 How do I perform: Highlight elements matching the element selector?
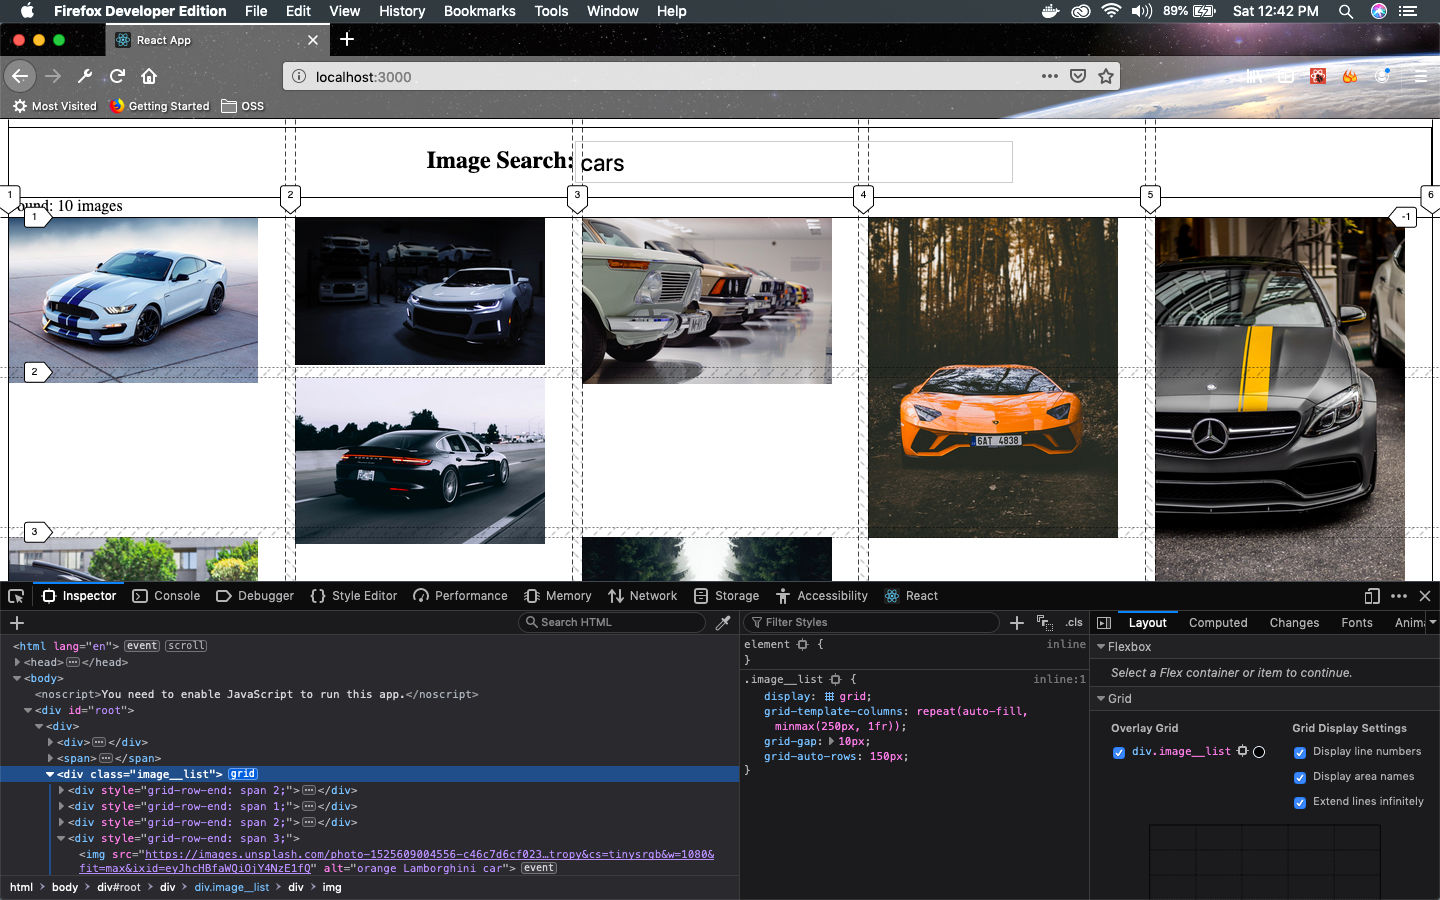click(x=802, y=645)
